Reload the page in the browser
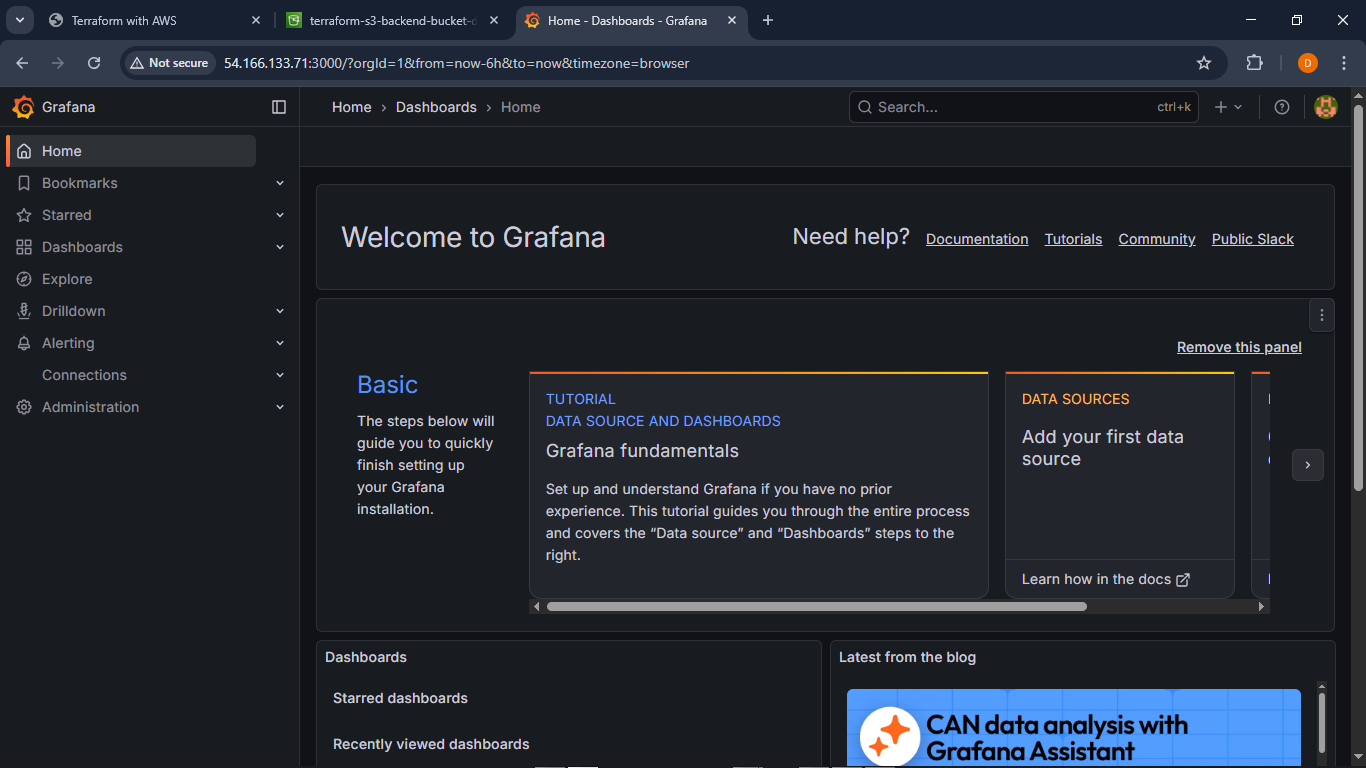The height and width of the screenshot is (768, 1366). 94,63
